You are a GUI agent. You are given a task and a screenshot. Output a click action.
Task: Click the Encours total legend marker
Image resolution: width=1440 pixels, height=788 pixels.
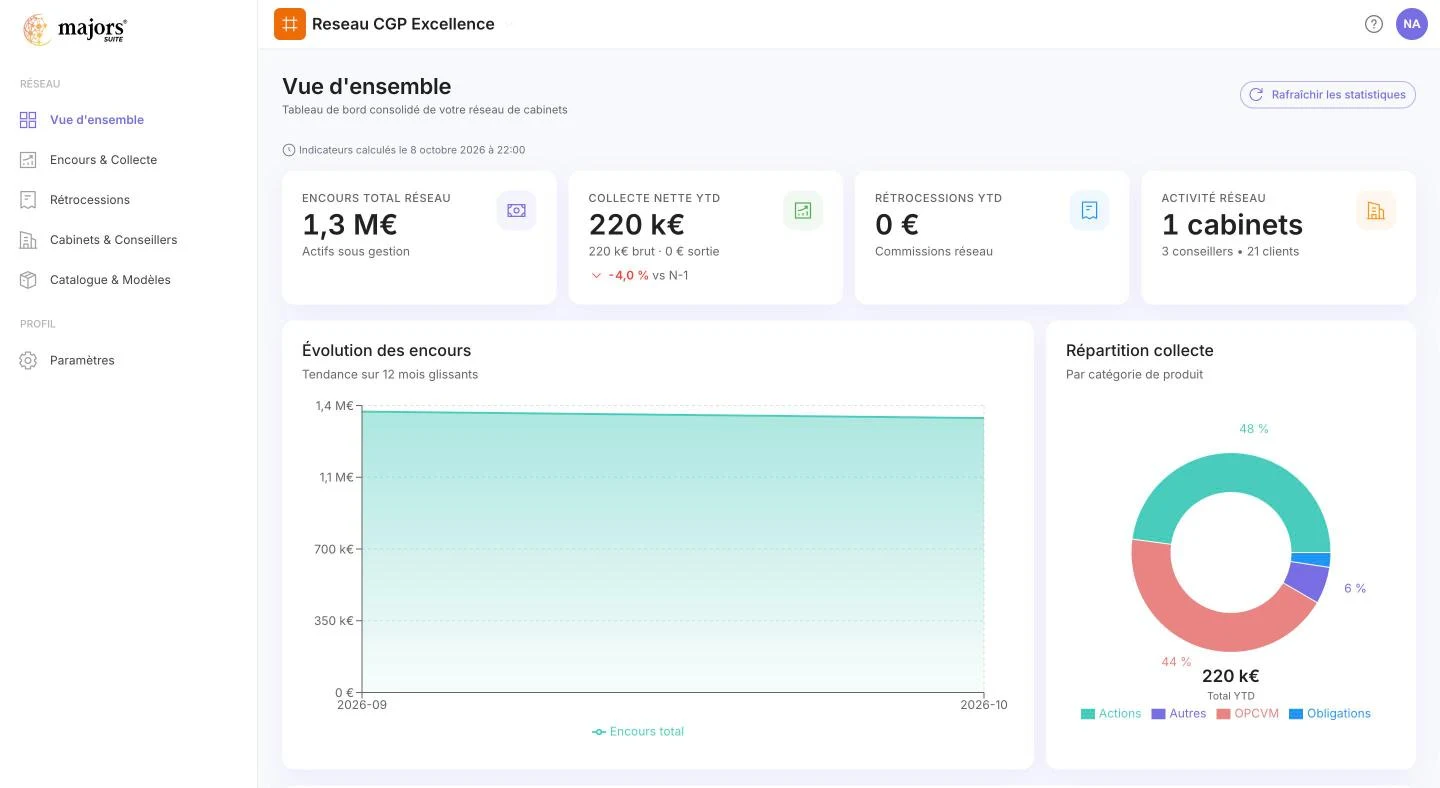tap(599, 732)
